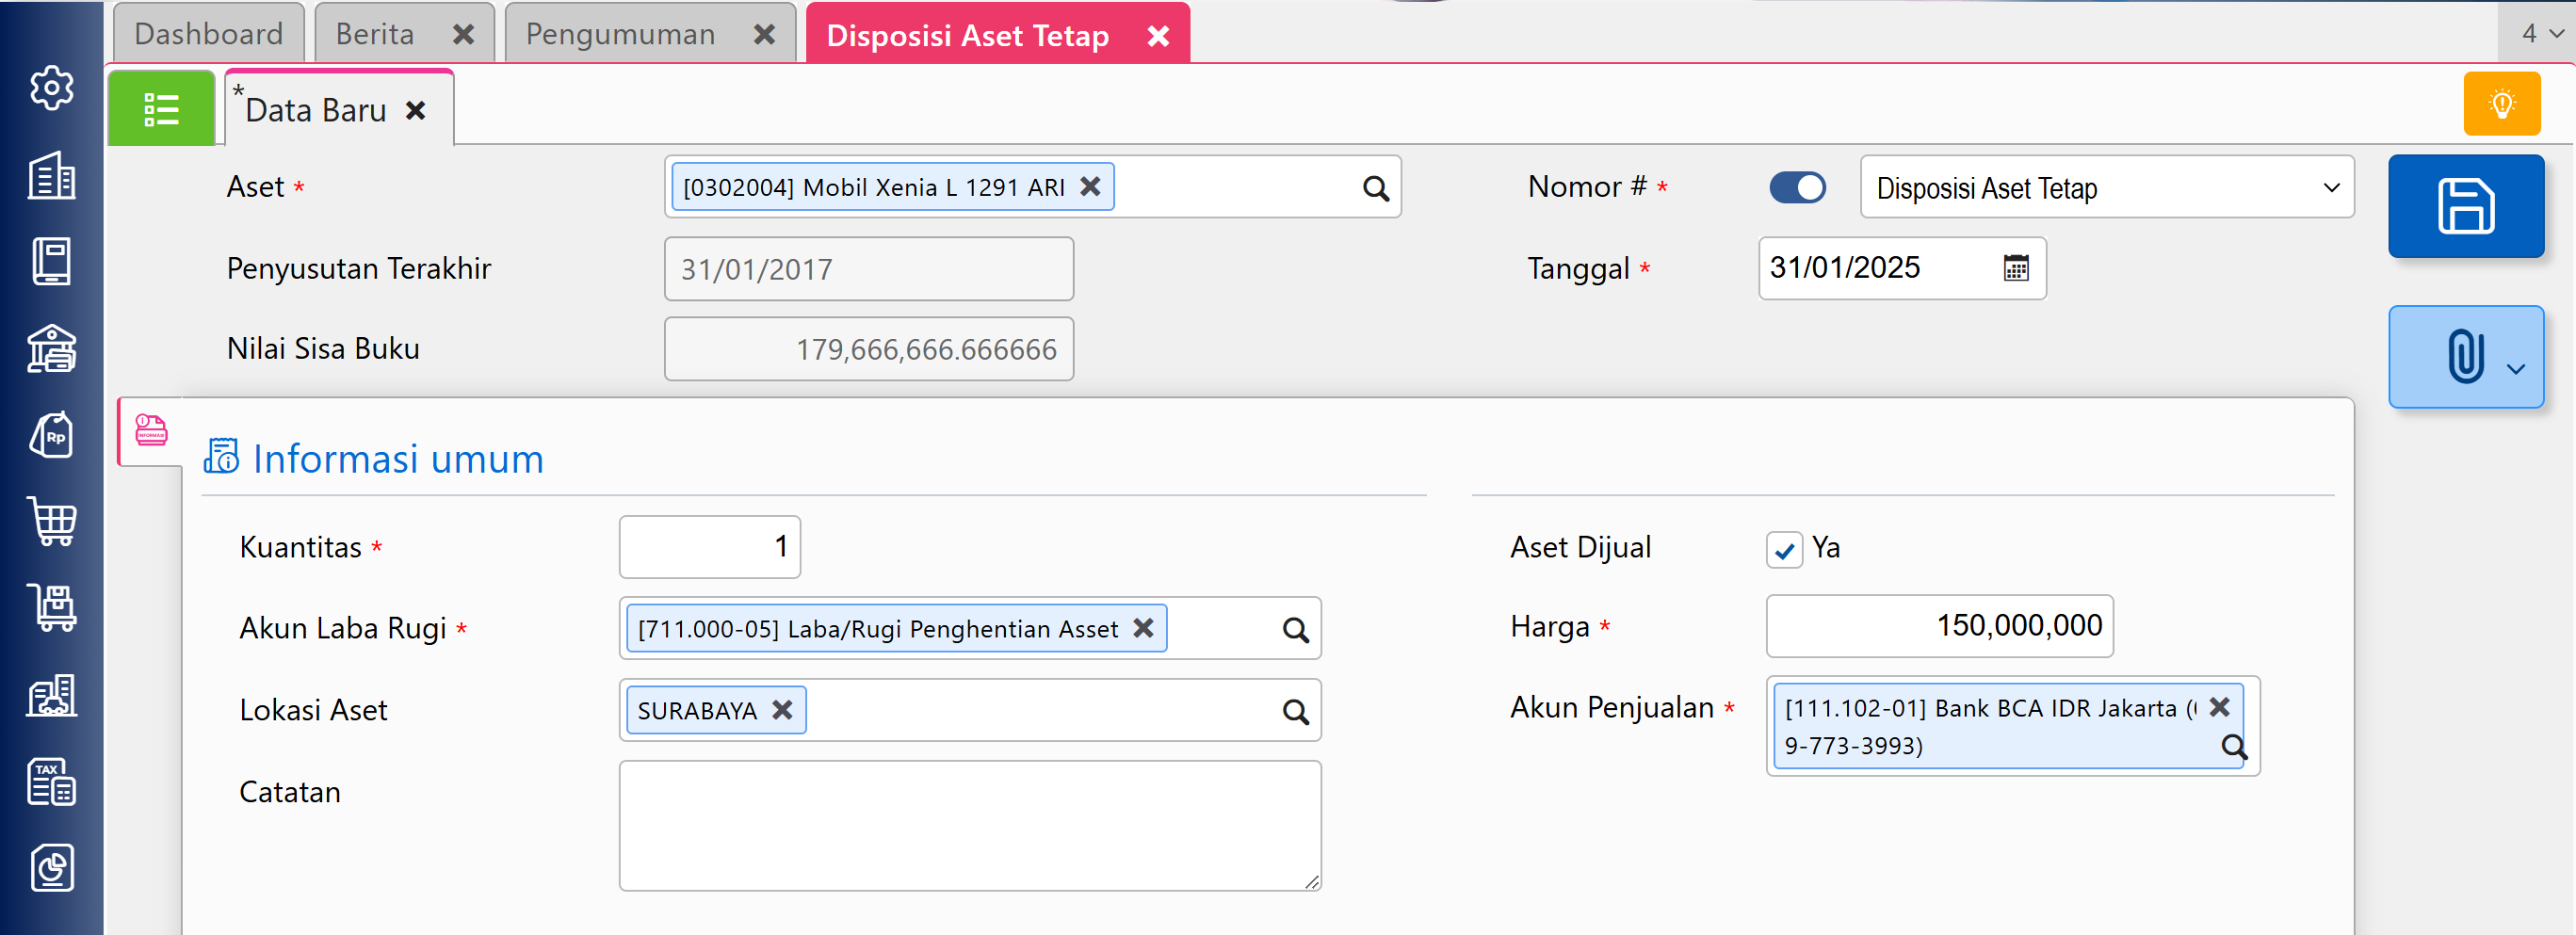Switch to the Pengumuman tab
The height and width of the screenshot is (935, 2576).
[x=620, y=34]
